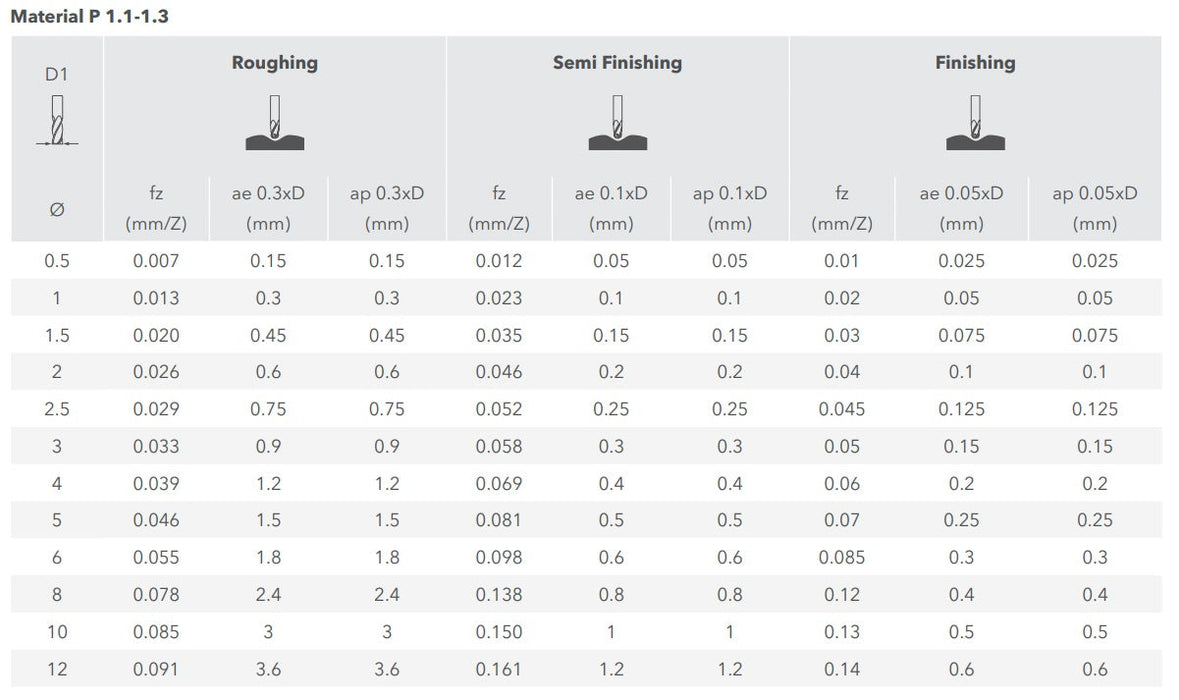The image size is (1179, 700).
Task: Click the Finishing end mill icon
Action: point(974,123)
